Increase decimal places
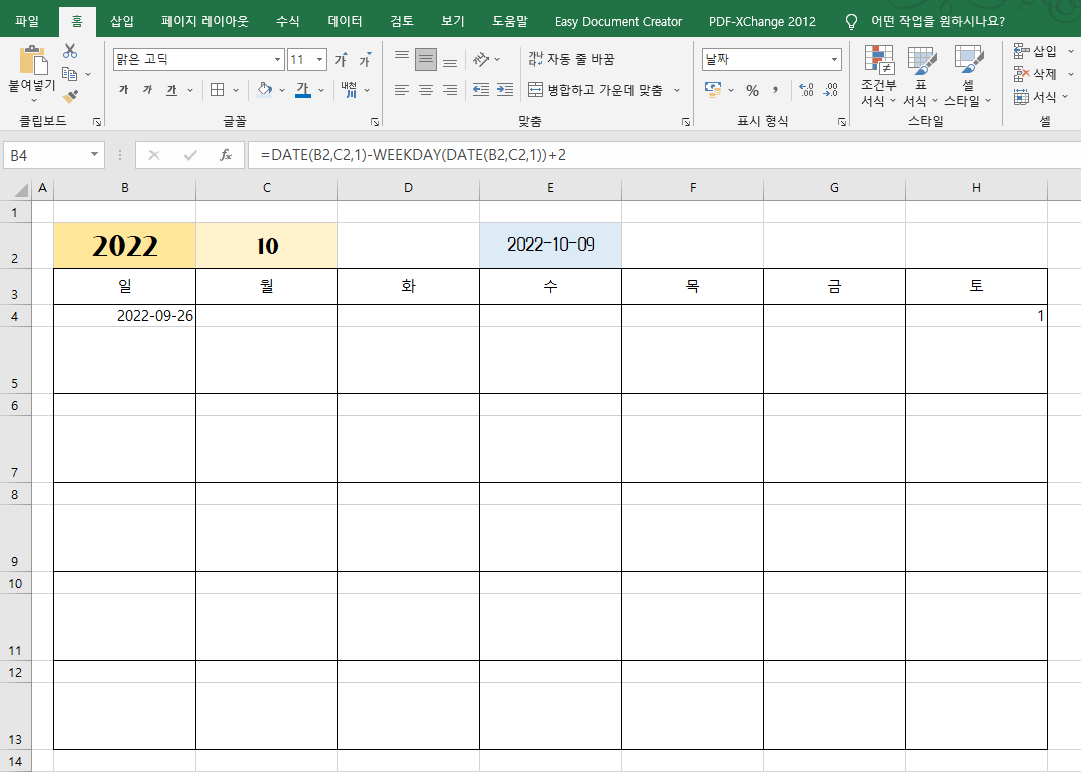 point(806,90)
